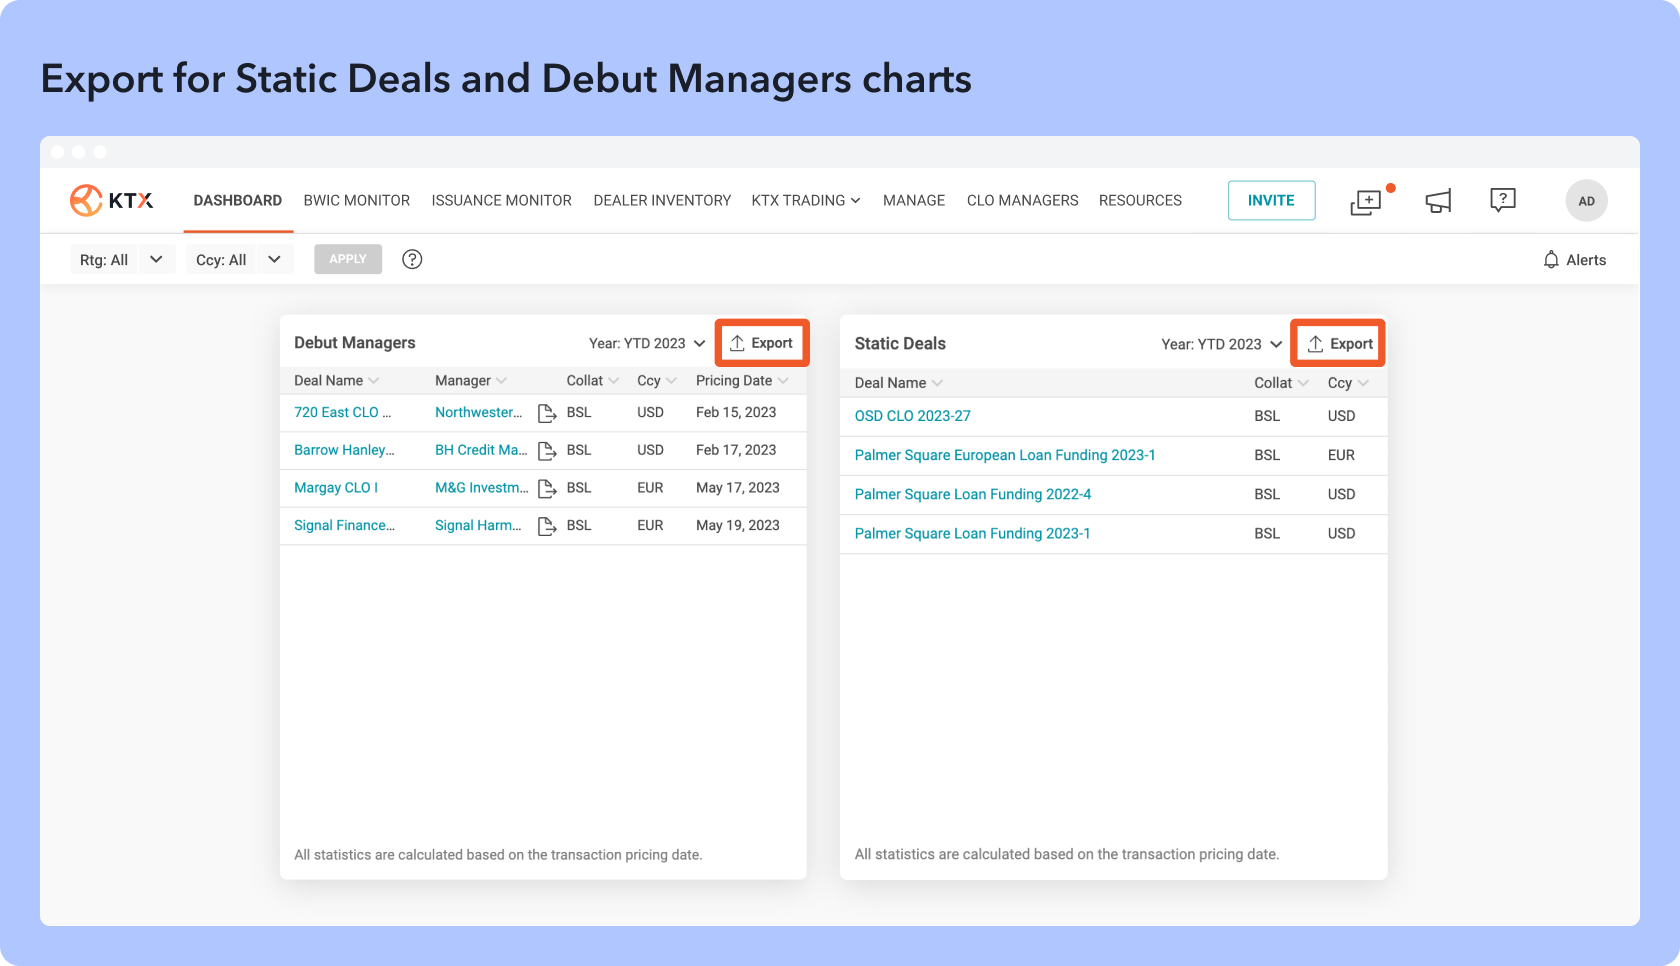The width and height of the screenshot is (1680, 966).
Task: Export the Debut Managers chart
Action: pyautogui.click(x=762, y=343)
